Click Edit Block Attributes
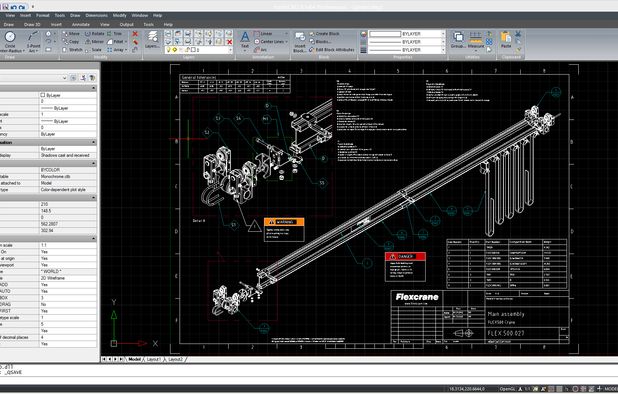 331,50
